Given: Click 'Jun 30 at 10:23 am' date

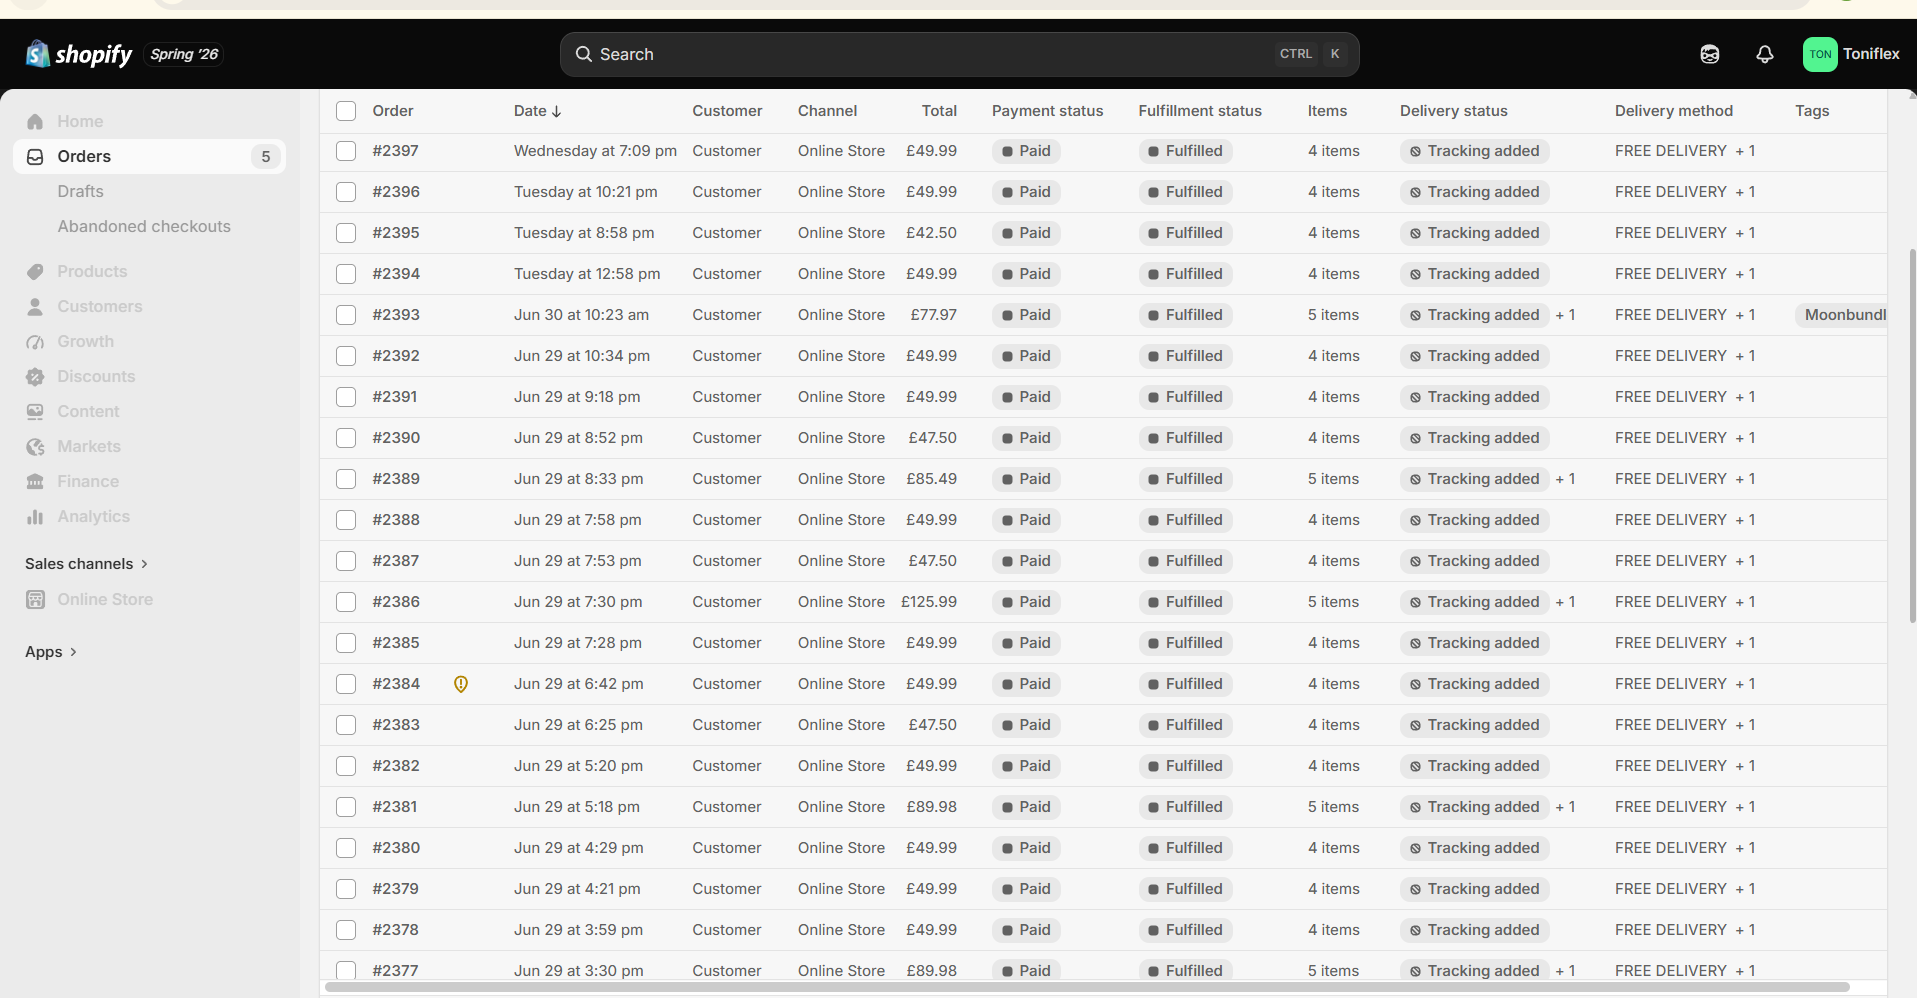Looking at the screenshot, I should pos(581,315).
